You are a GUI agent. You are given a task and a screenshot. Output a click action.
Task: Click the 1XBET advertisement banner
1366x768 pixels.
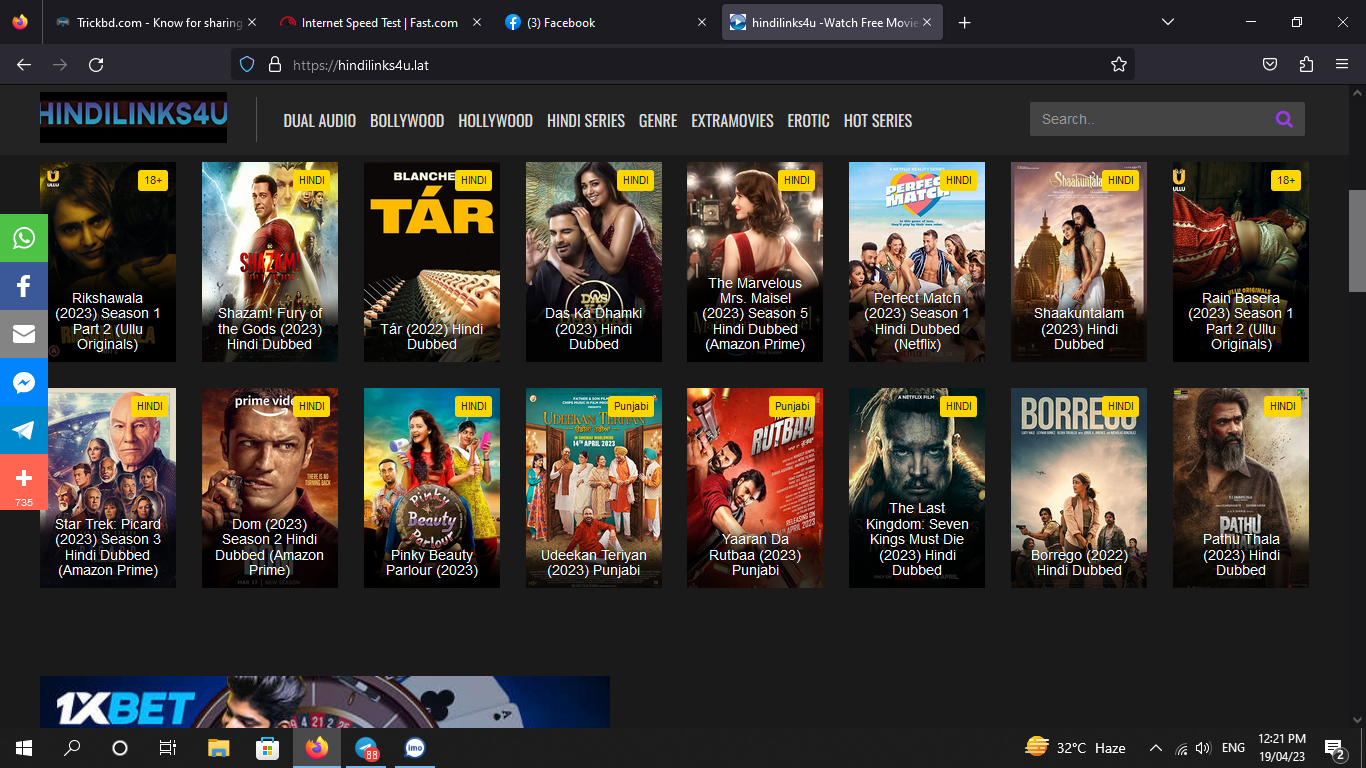325,702
